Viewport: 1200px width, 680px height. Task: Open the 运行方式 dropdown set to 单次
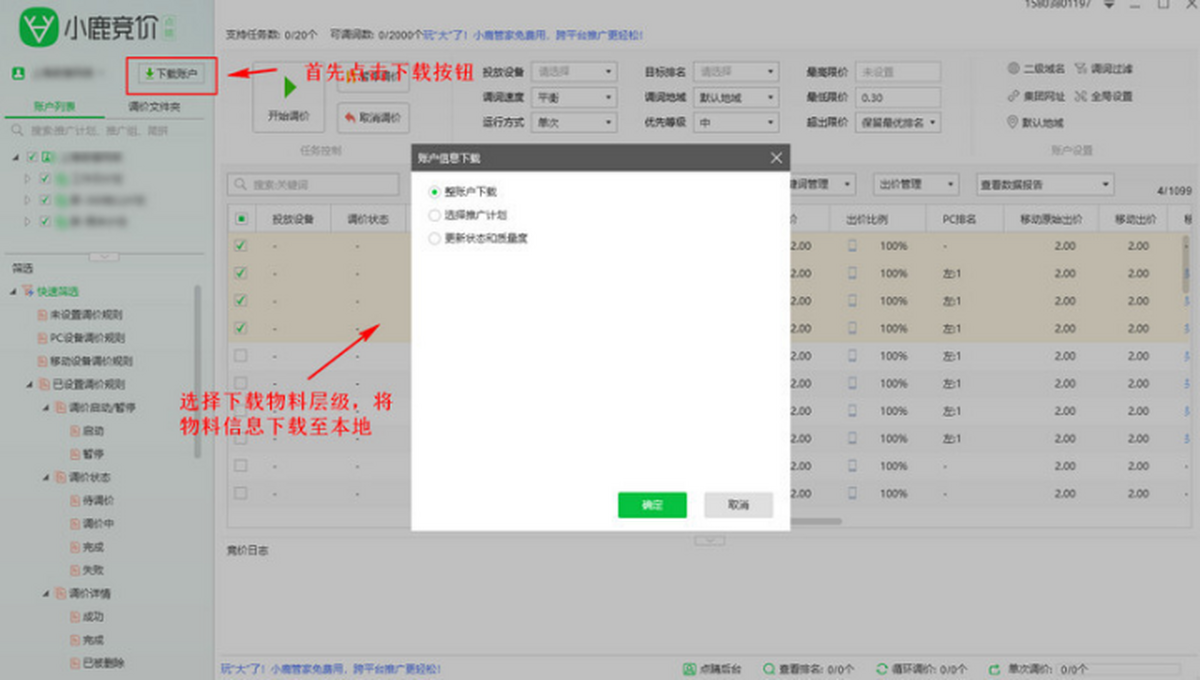pos(574,122)
